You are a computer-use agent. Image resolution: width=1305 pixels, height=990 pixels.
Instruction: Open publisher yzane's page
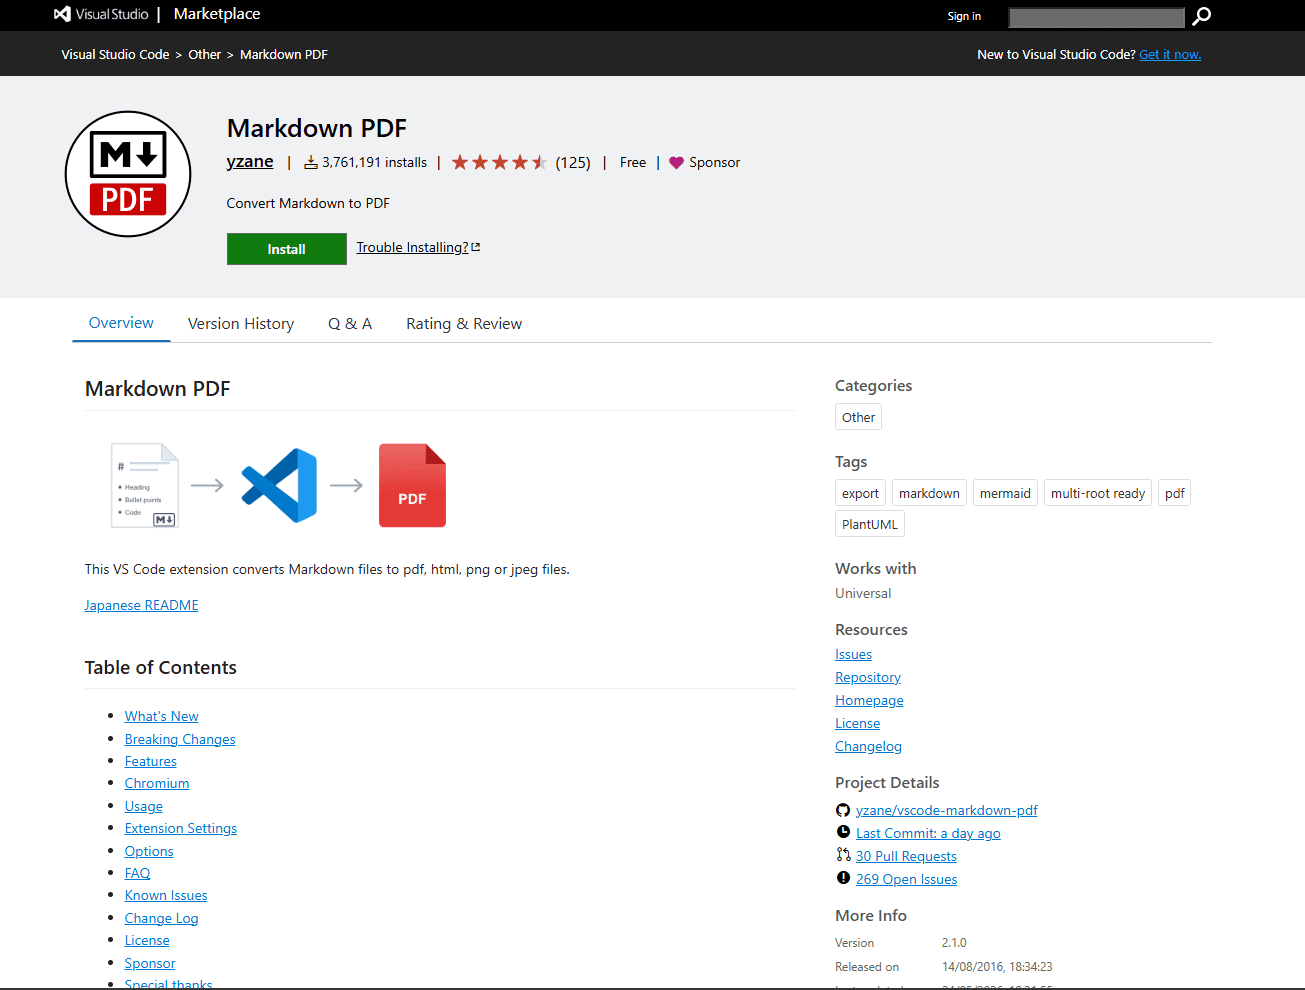click(250, 161)
